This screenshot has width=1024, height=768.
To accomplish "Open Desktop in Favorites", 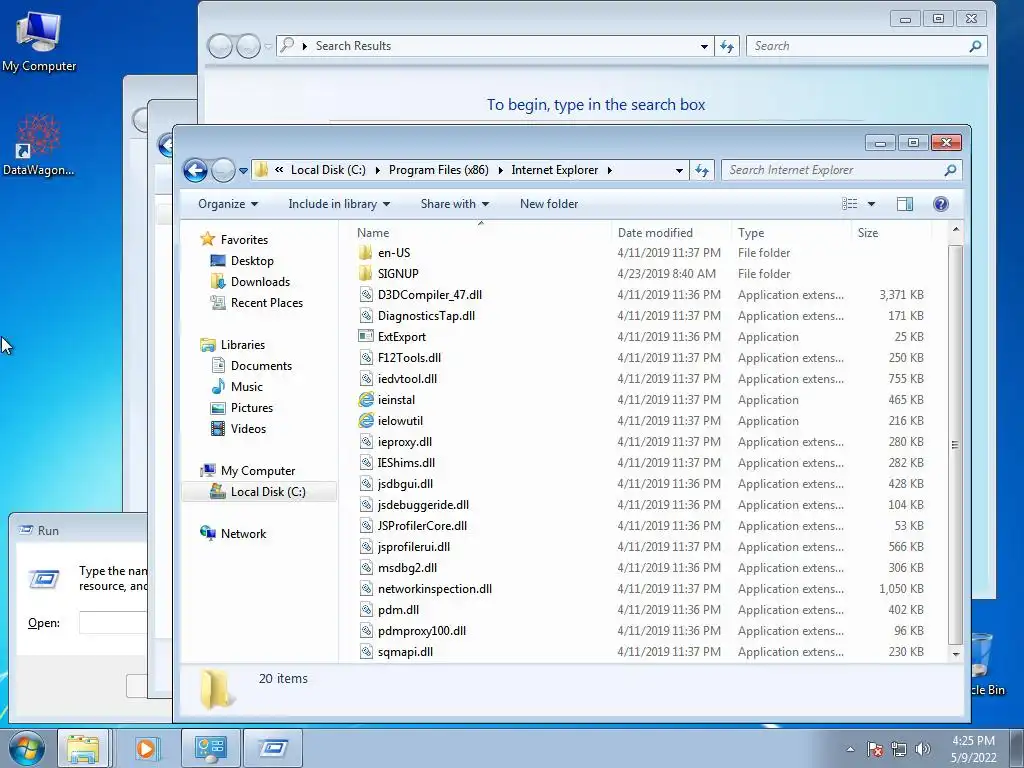I will pyautogui.click(x=252, y=261).
